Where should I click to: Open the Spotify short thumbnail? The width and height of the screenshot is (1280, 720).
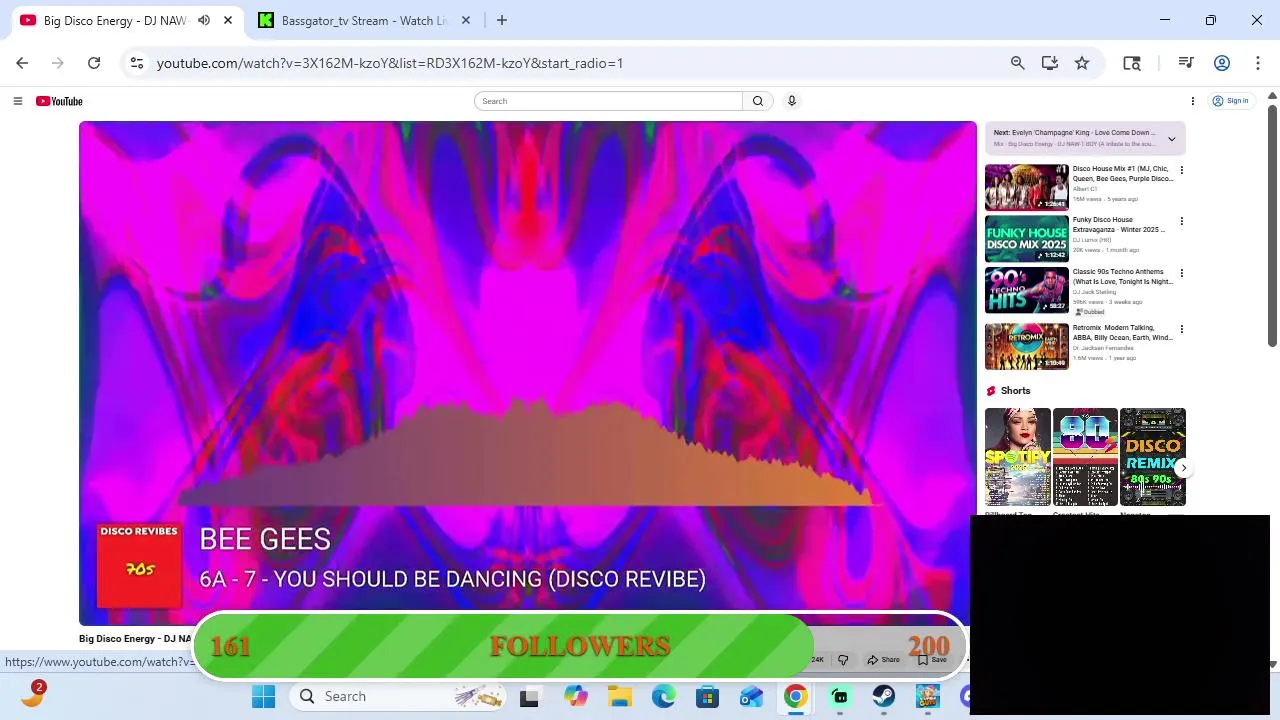click(1018, 457)
